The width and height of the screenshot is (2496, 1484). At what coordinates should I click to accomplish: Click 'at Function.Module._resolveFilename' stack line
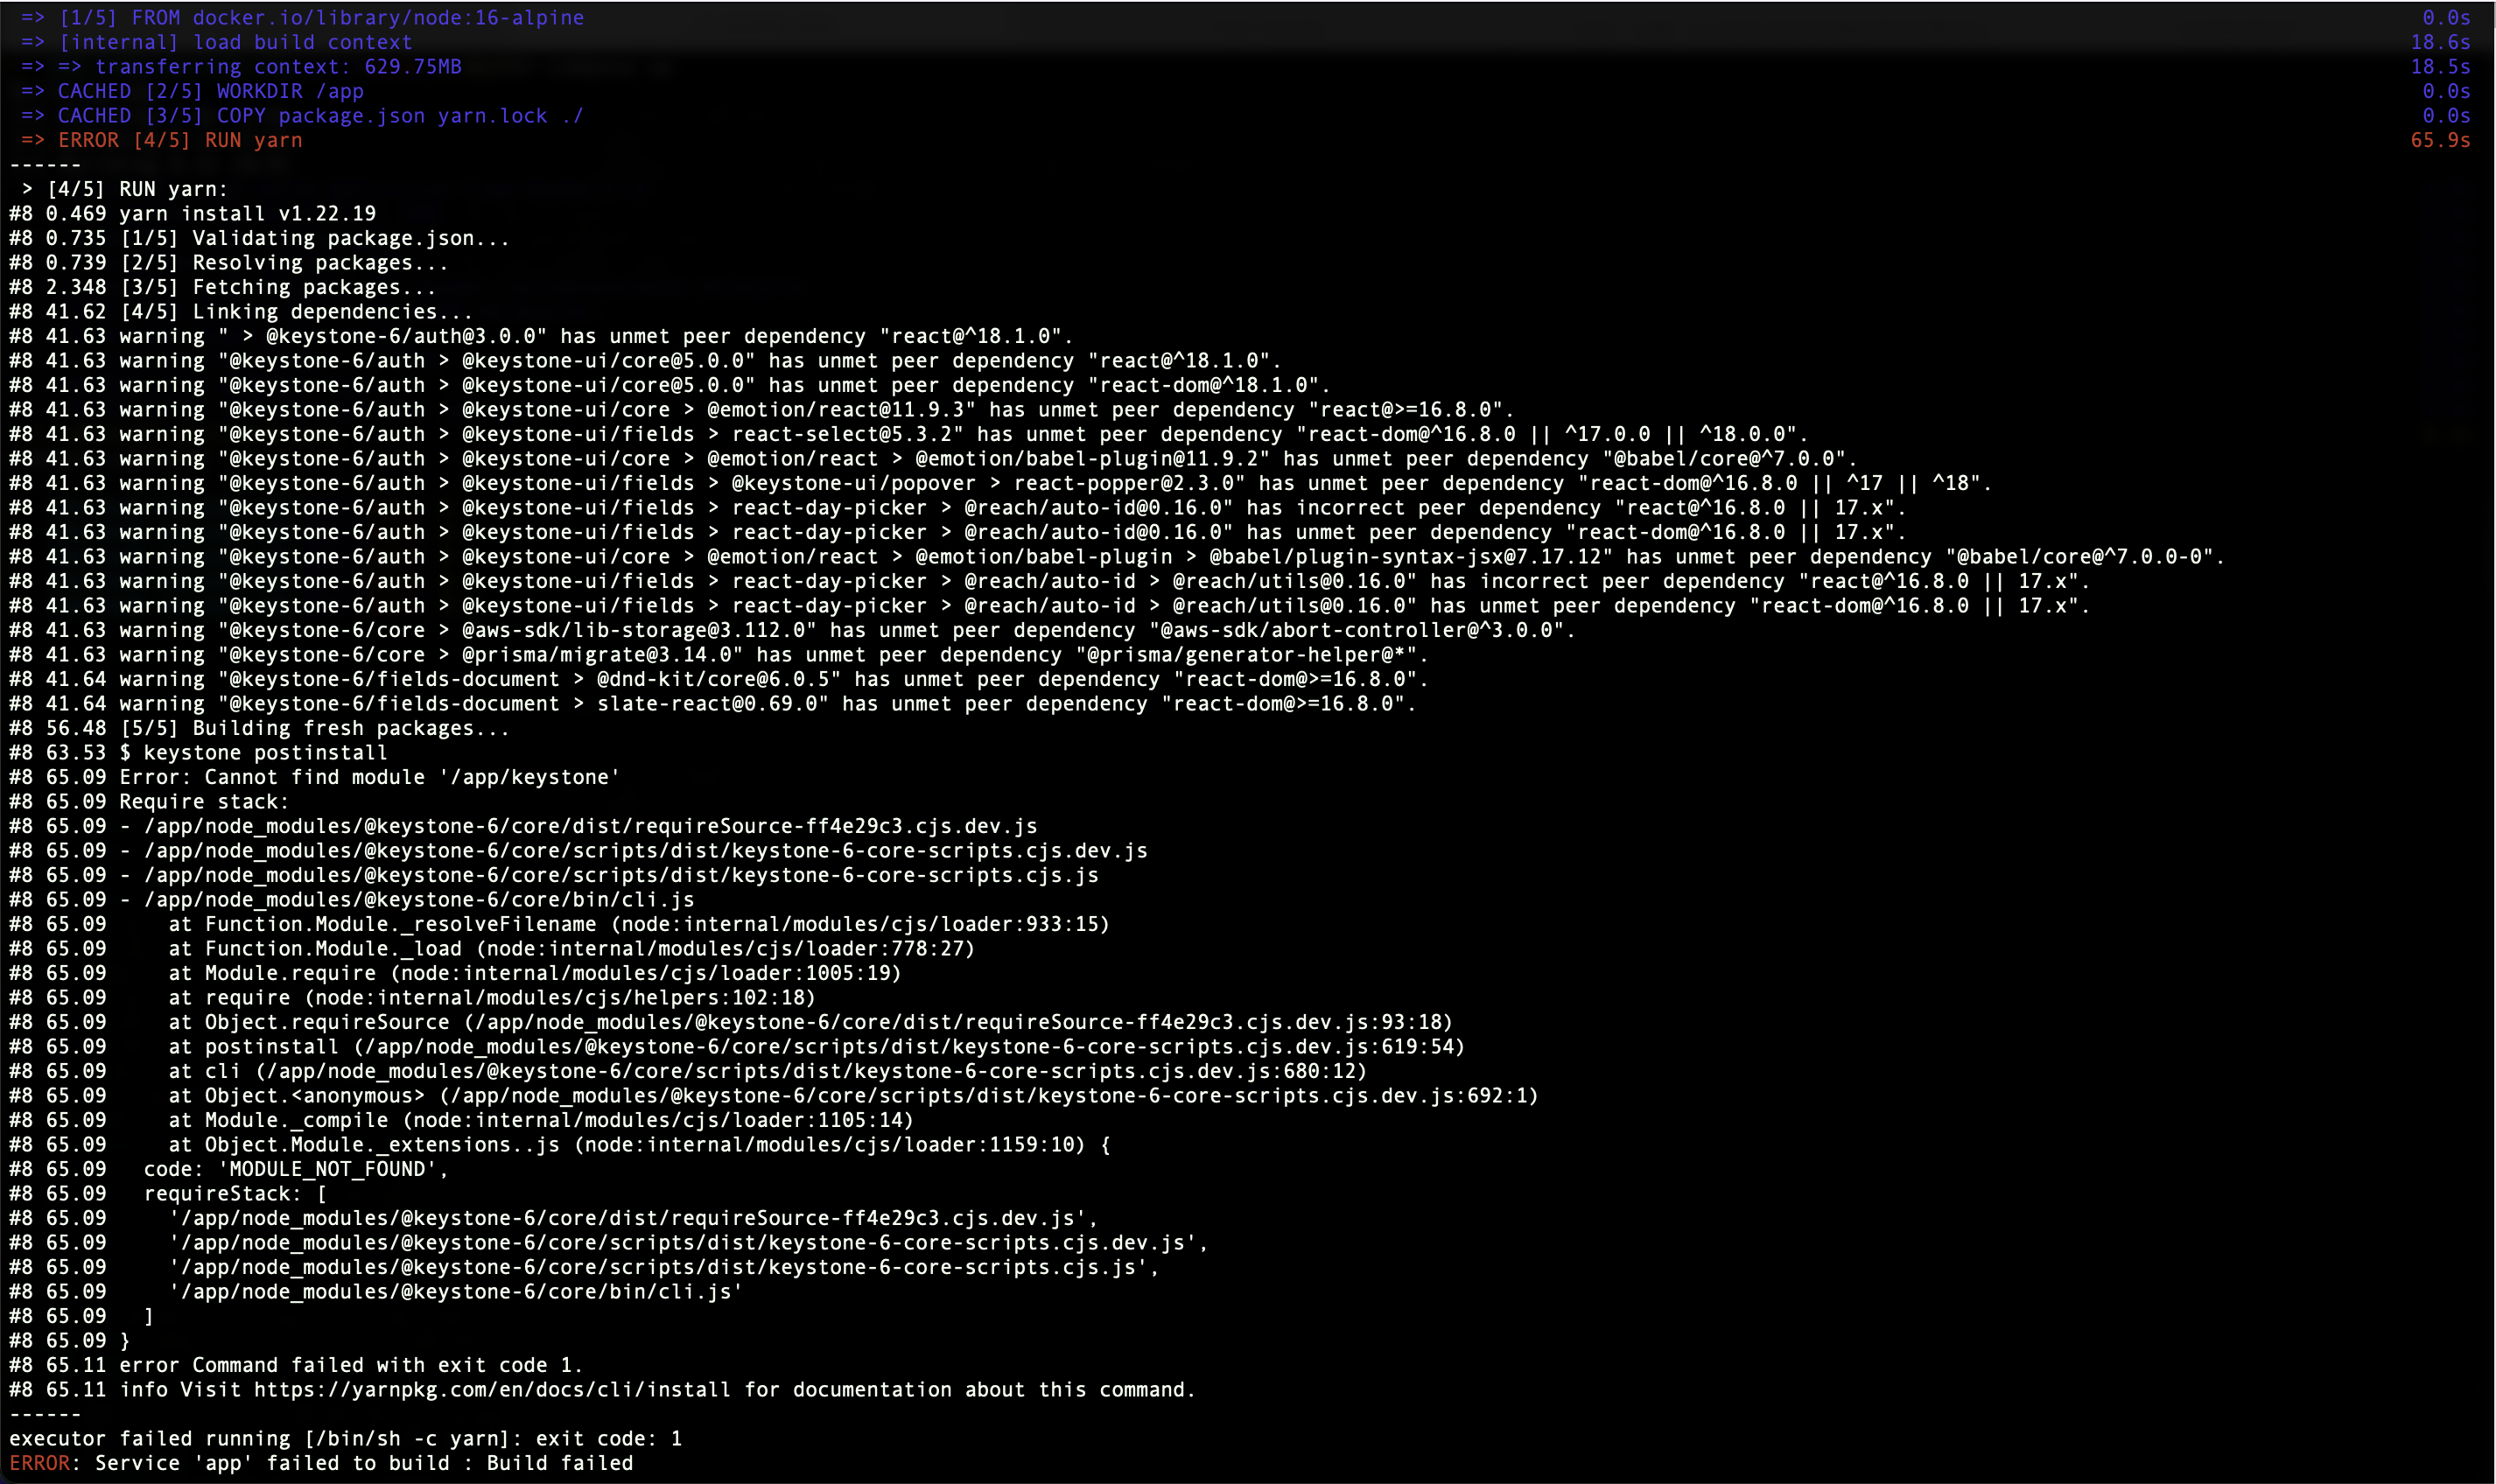[x=560, y=924]
